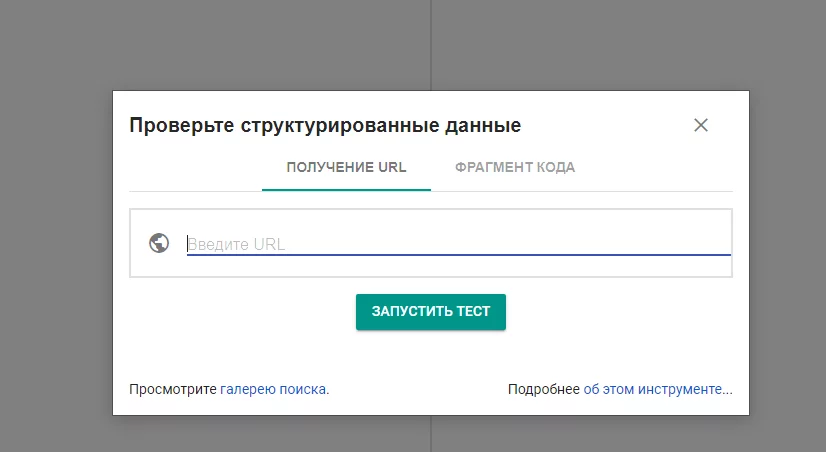826x452 pixels.
Task: Focus the Введите URL input field
Action: [x=458, y=244]
